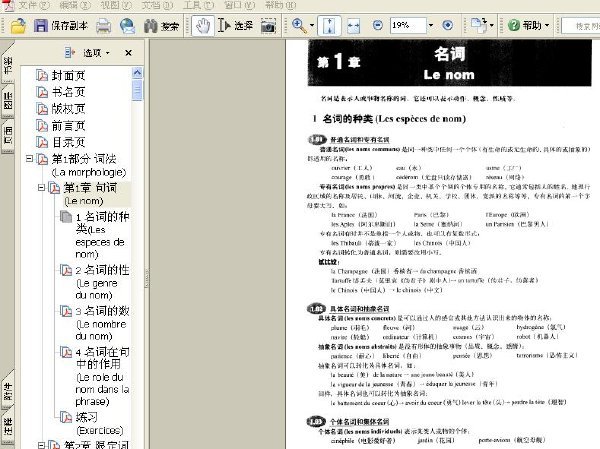The height and width of the screenshot is (449, 600).
Task: Click the Email globe icon in toolbar
Action: (127, 26)
